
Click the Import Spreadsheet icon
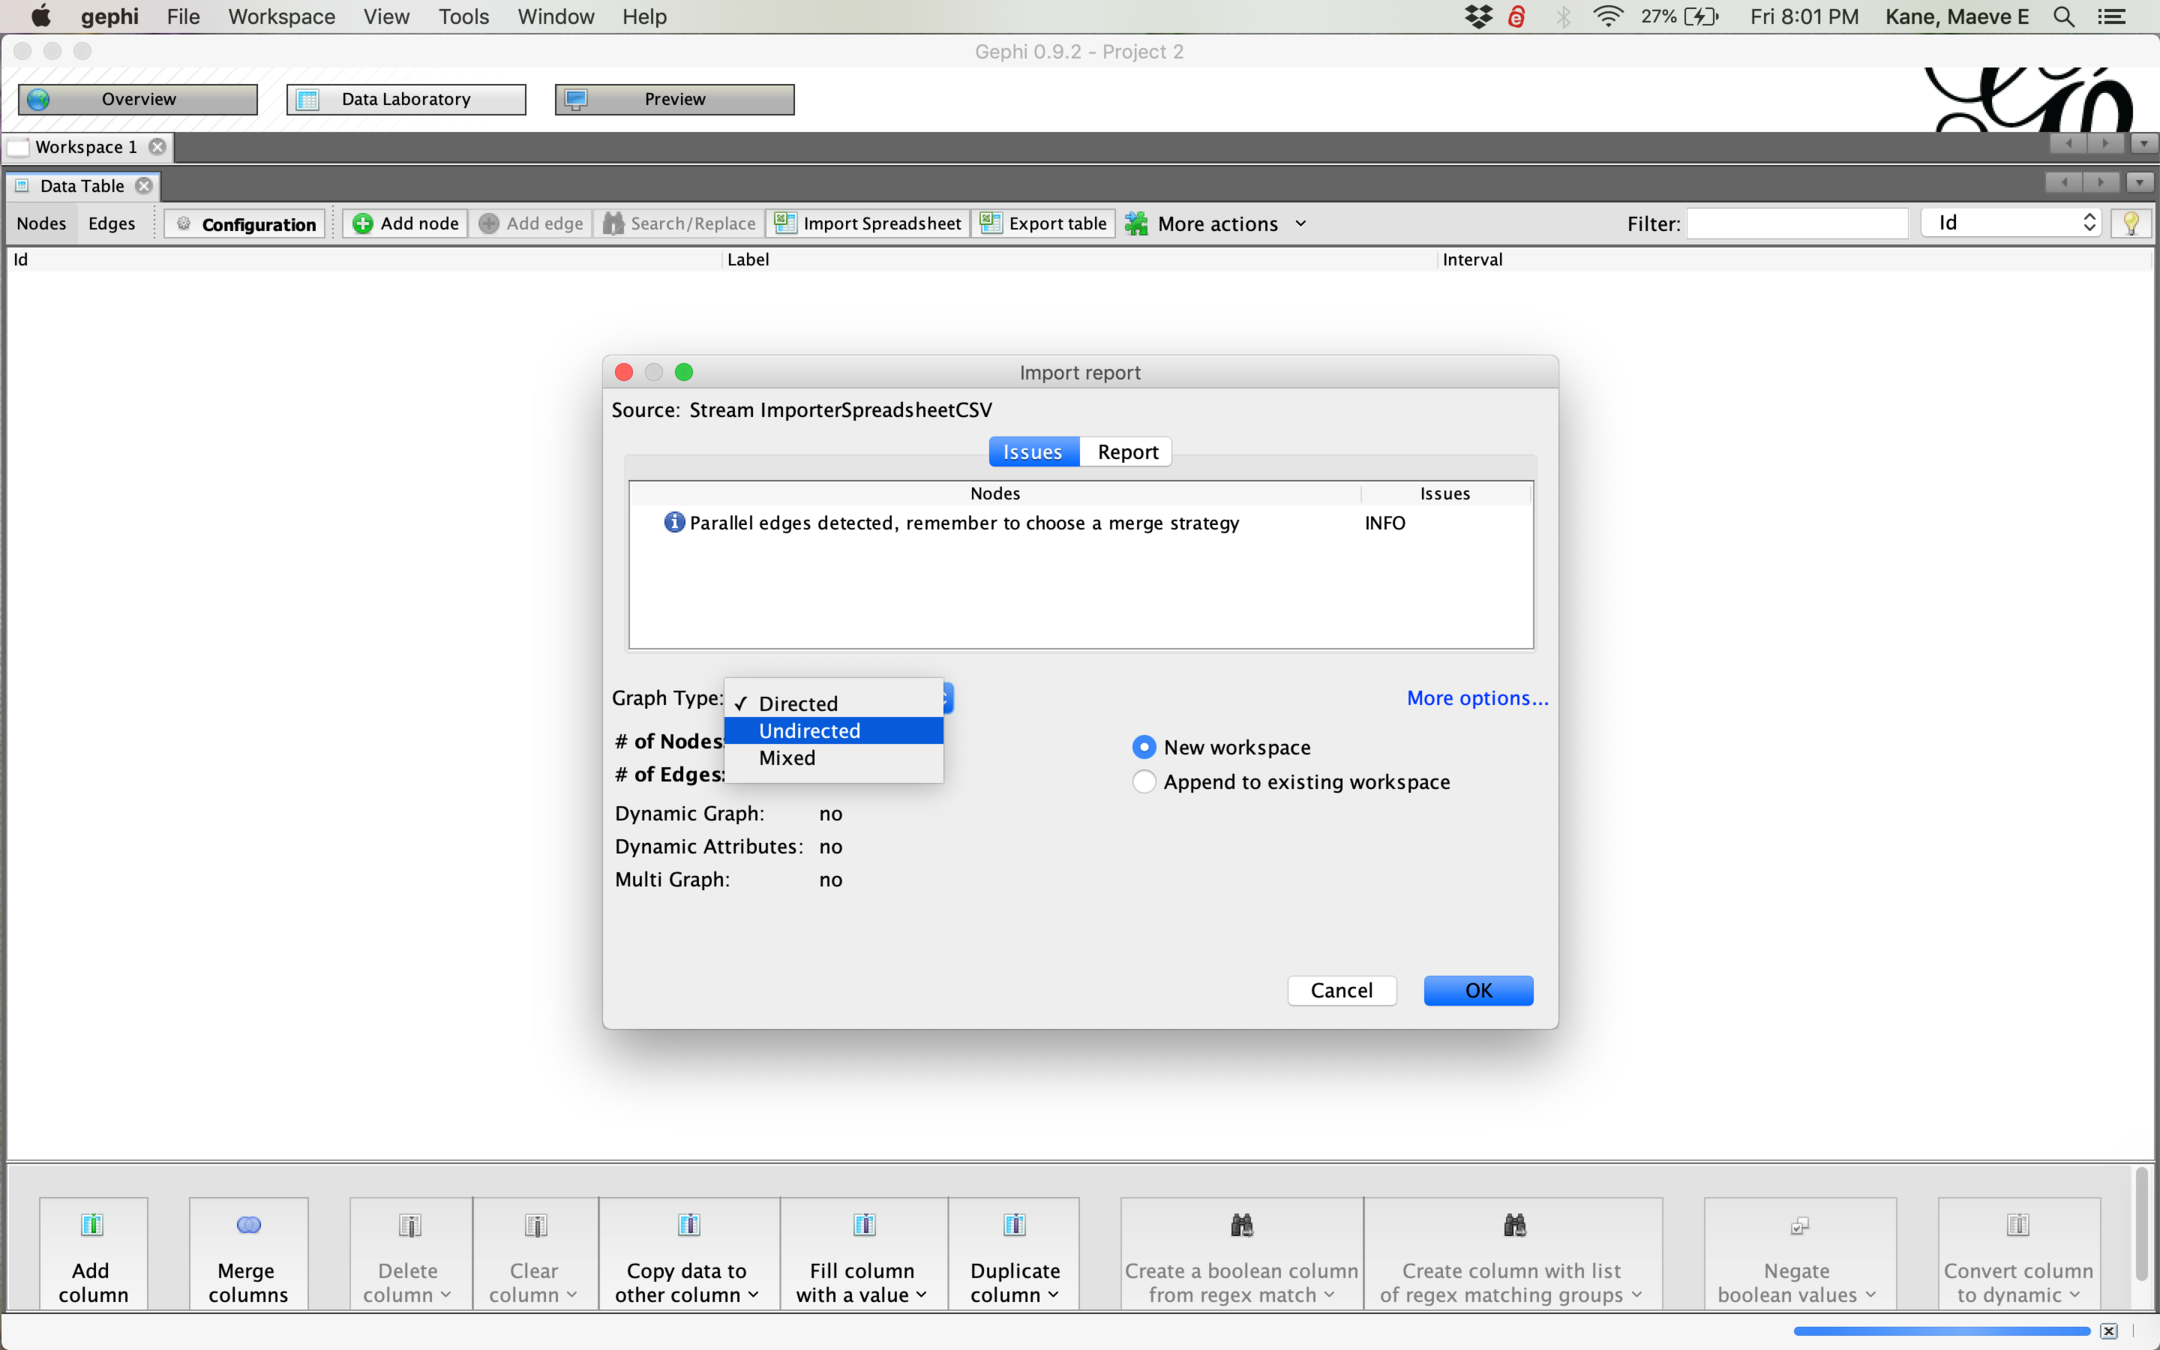click(786, 223)
